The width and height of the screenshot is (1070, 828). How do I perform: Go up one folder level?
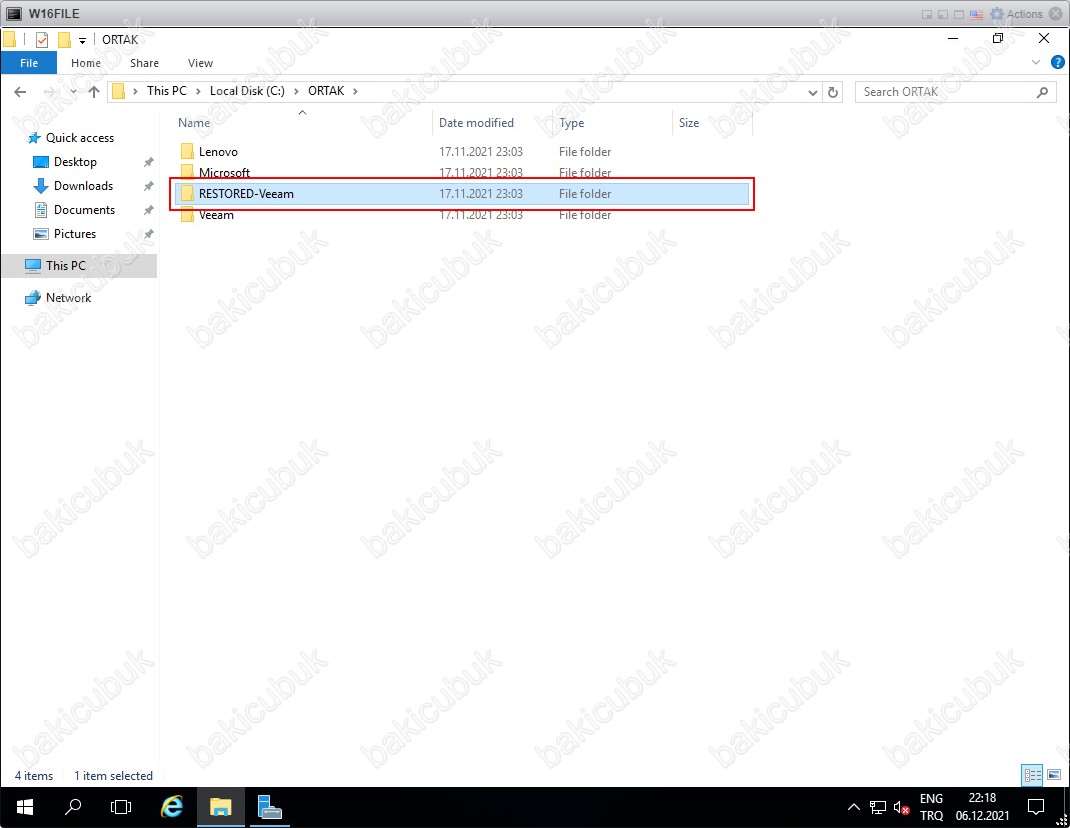94,91
